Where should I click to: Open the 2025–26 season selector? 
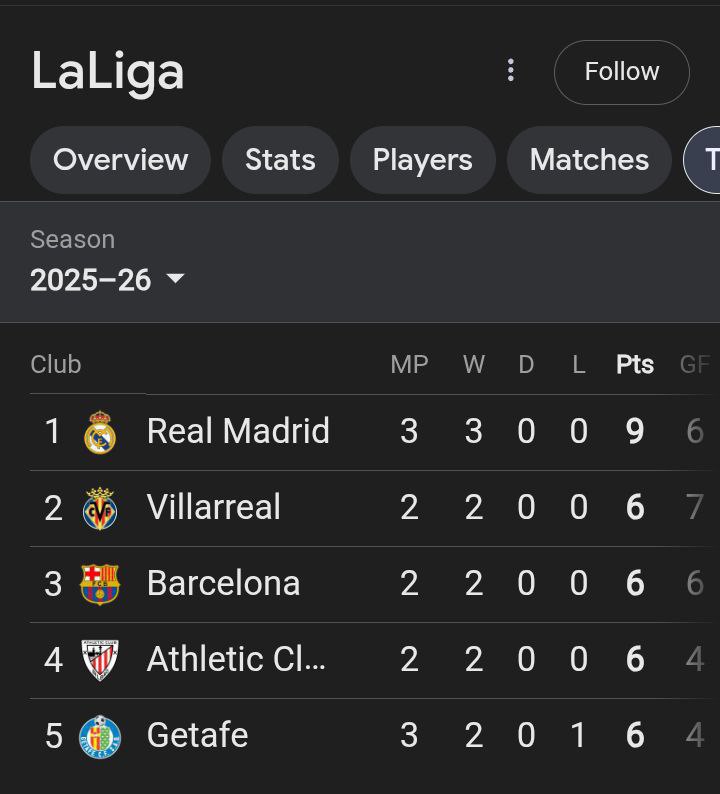pos(107,280)
